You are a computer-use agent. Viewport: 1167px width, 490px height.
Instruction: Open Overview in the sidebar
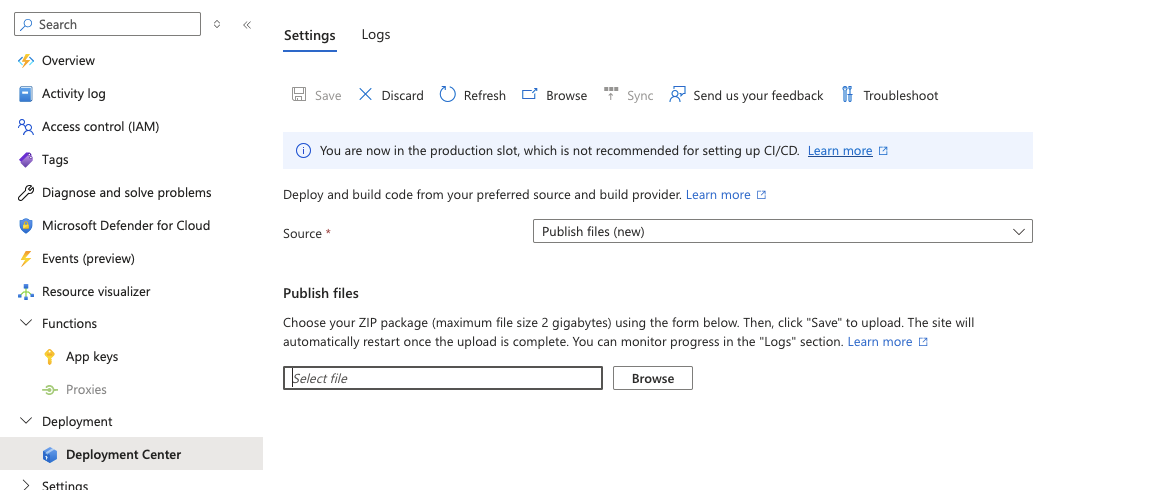click(x=68, y=60)
